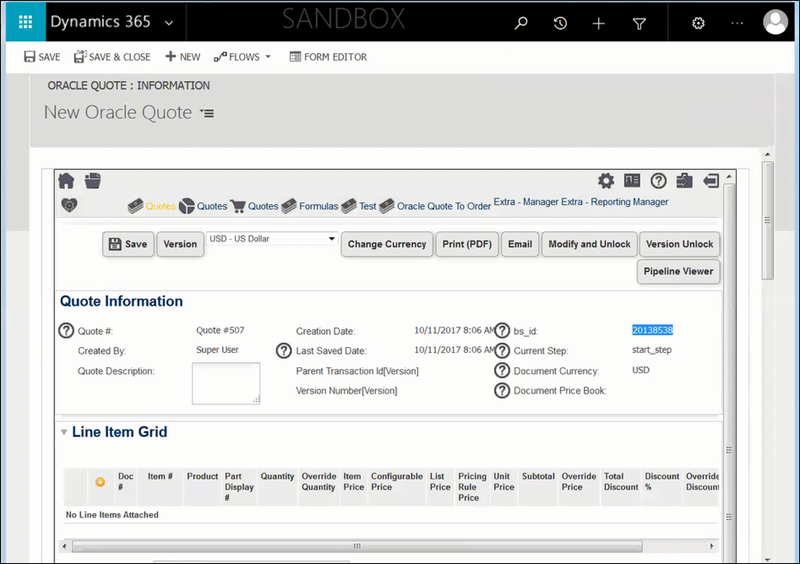Select the highlighted orange Quotes tab

point(152,206)
